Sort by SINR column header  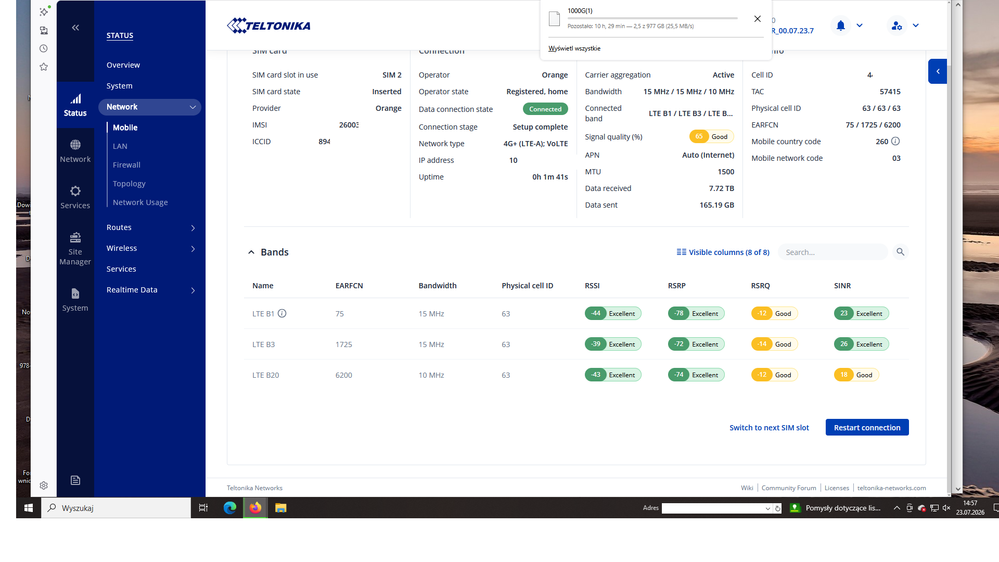pyautogui.click(x=842, y=285)
